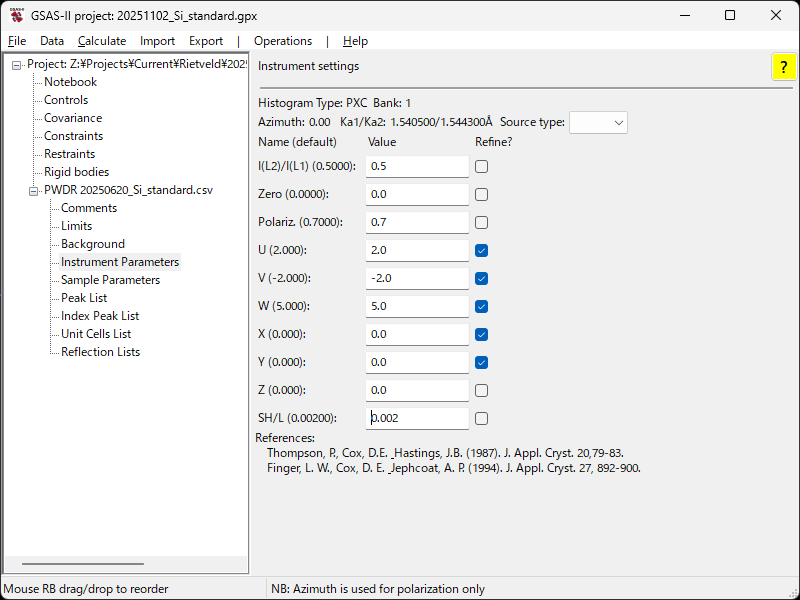
Task: Select Constraints in the project tree
Action: [x=73, y=136]
